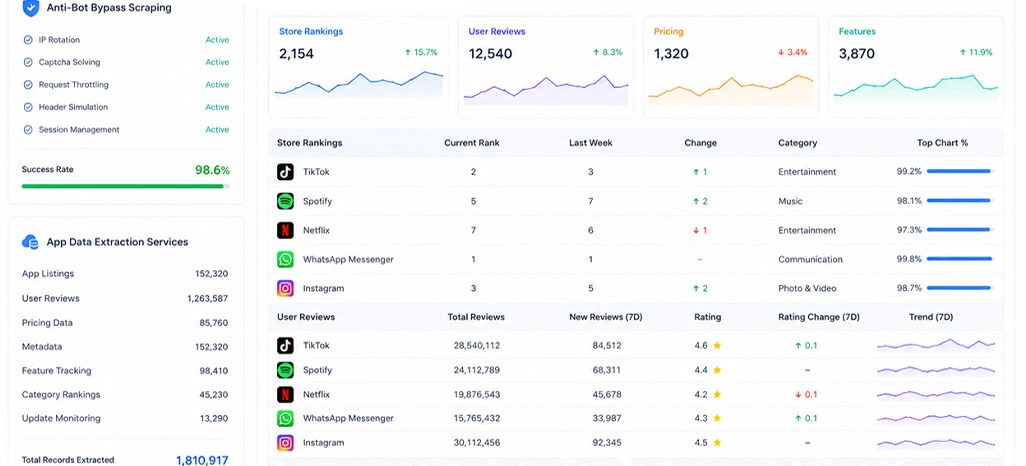Click TikTok icon in Store Rankings table
The image size is (1026, 466).
[x=285, y=171]
